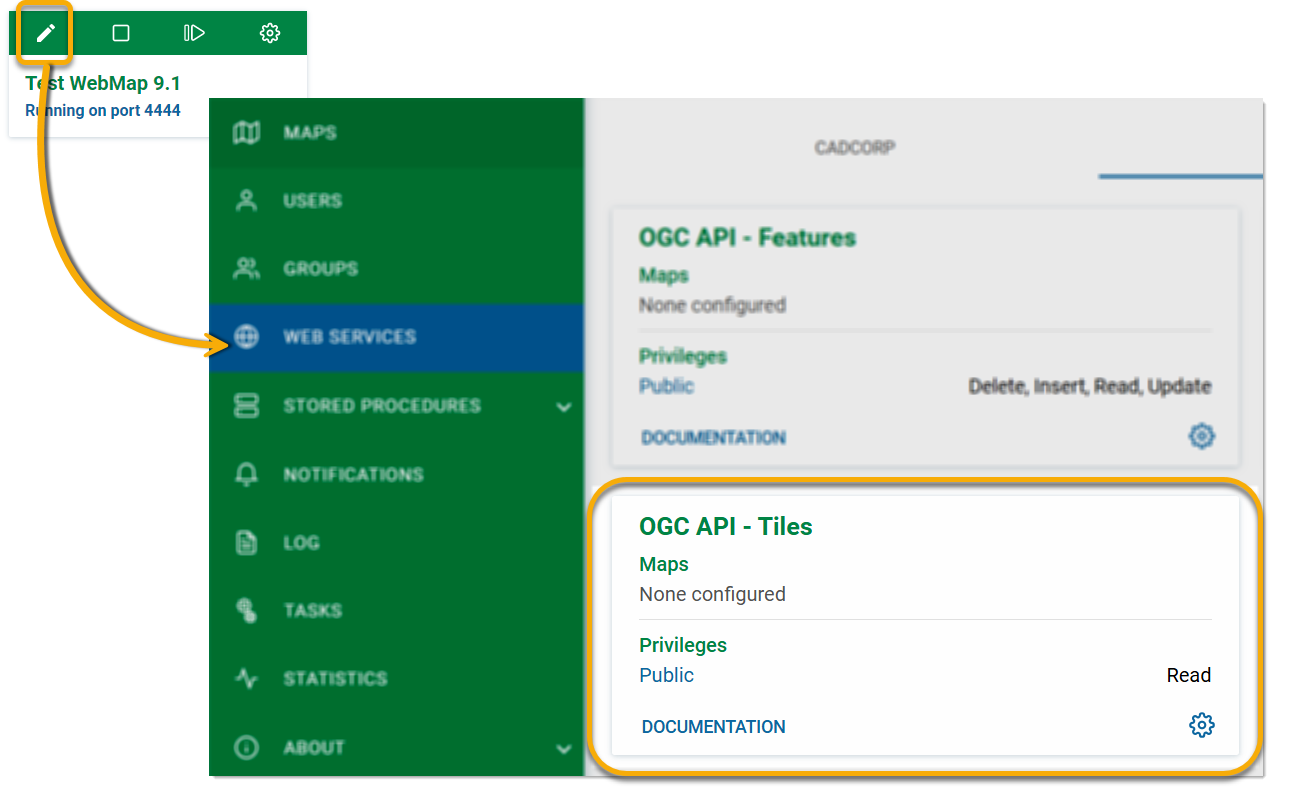The width and height of the screenshot is (1294, 798).
Task: Select the Log menu item
Action: click(x=301, y=543)
